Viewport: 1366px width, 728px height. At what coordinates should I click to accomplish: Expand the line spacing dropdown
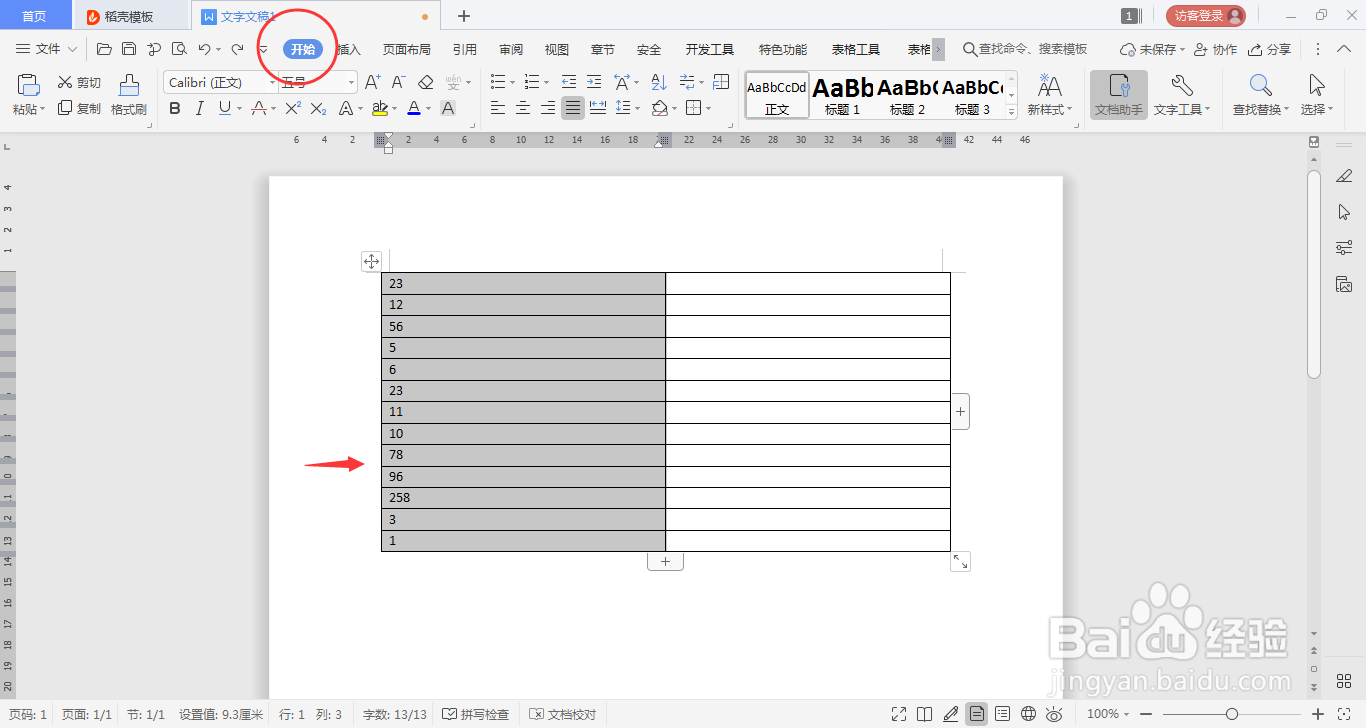pyautogui.click(x=637, y=108)
